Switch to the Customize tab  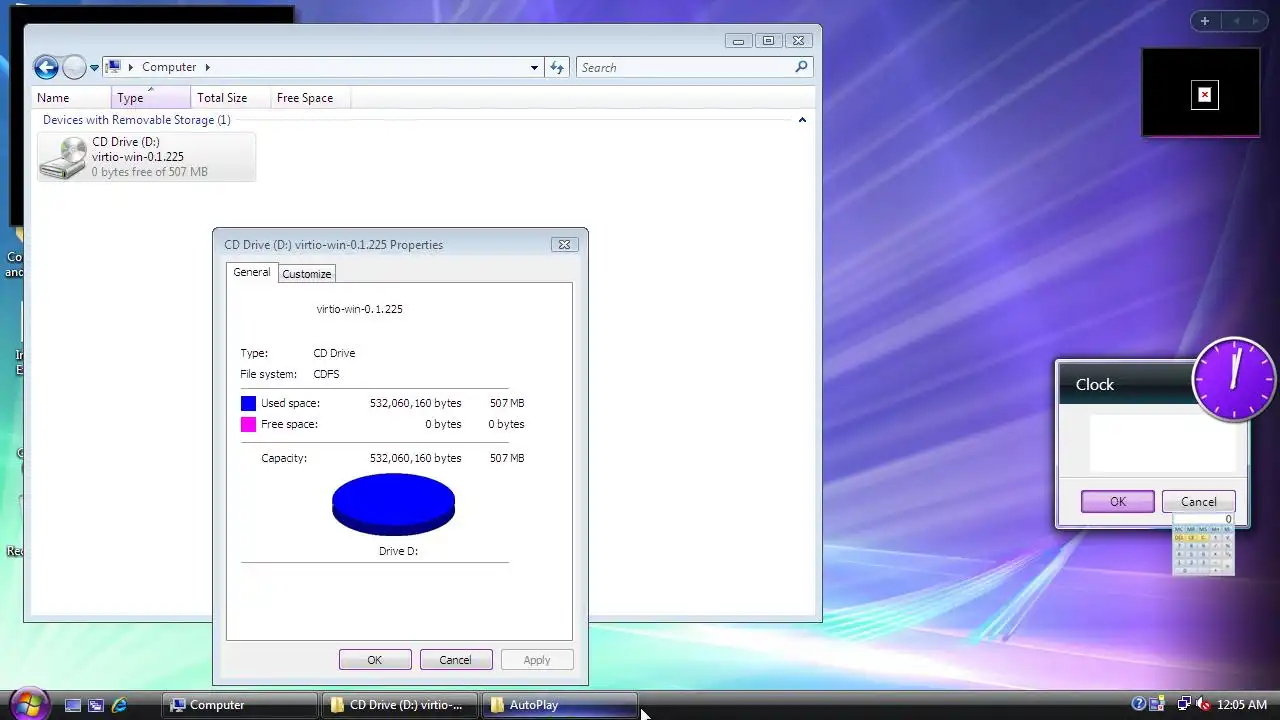[306, 274]
